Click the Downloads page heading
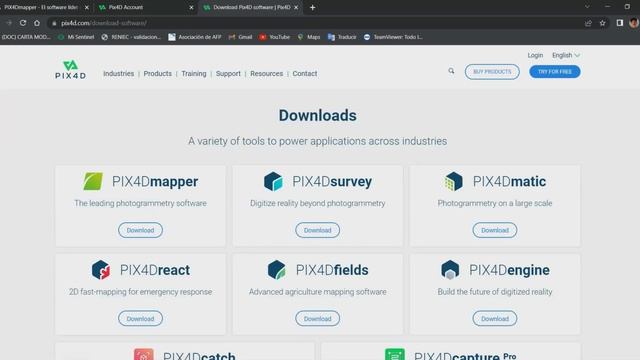Image resolution: width=640 pixels, height=360 pixels. click(x=318, y=116)
